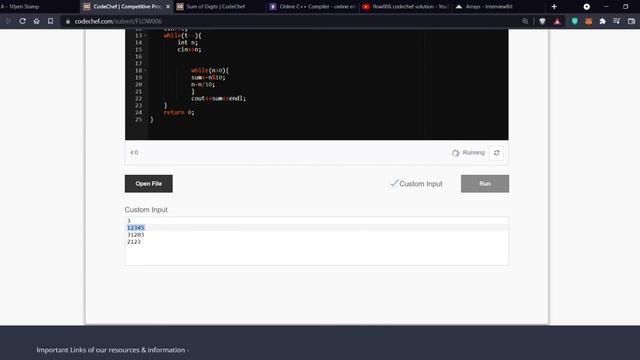
Task: Restore down the browser window
Action: tap(625, 7)
